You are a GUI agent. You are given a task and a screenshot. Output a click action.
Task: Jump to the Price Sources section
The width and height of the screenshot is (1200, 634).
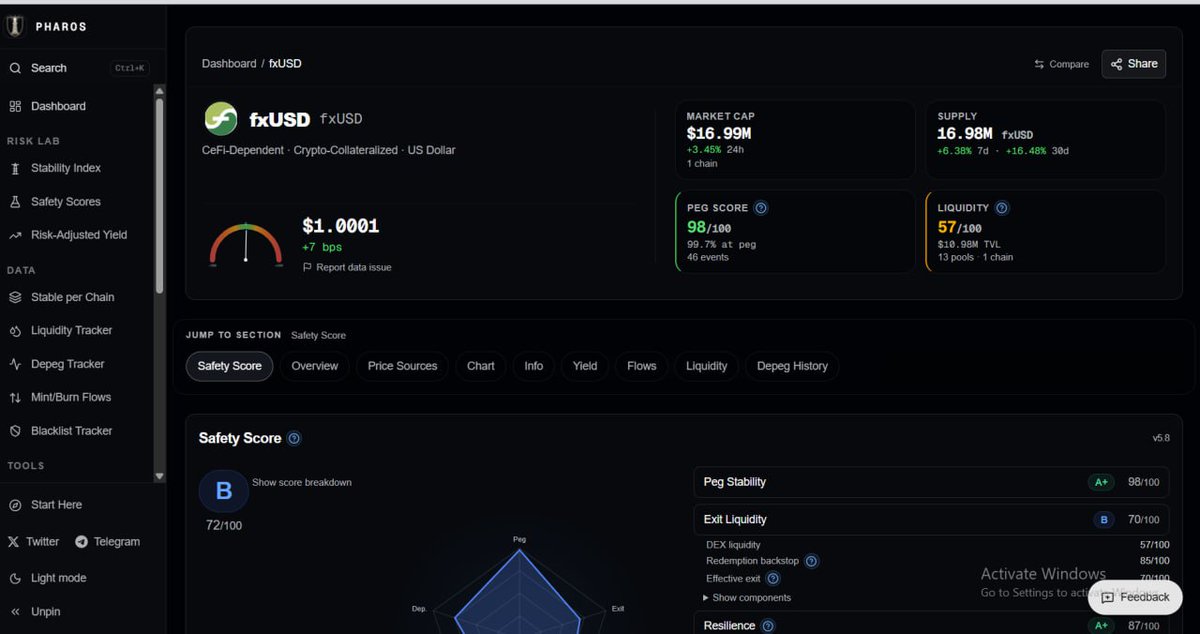coord(402,366)
